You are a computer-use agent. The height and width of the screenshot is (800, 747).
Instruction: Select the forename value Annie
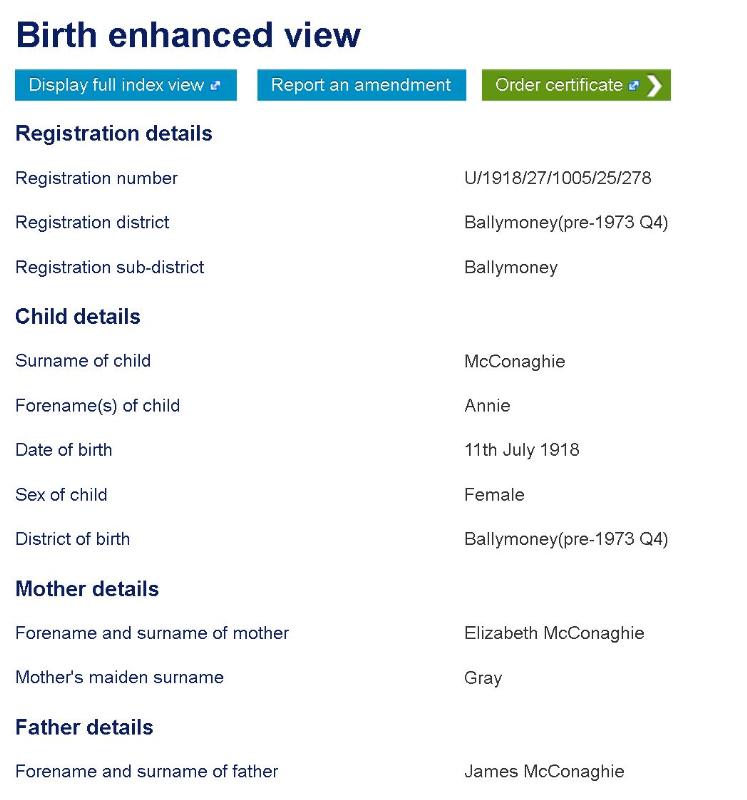(487, 405)
